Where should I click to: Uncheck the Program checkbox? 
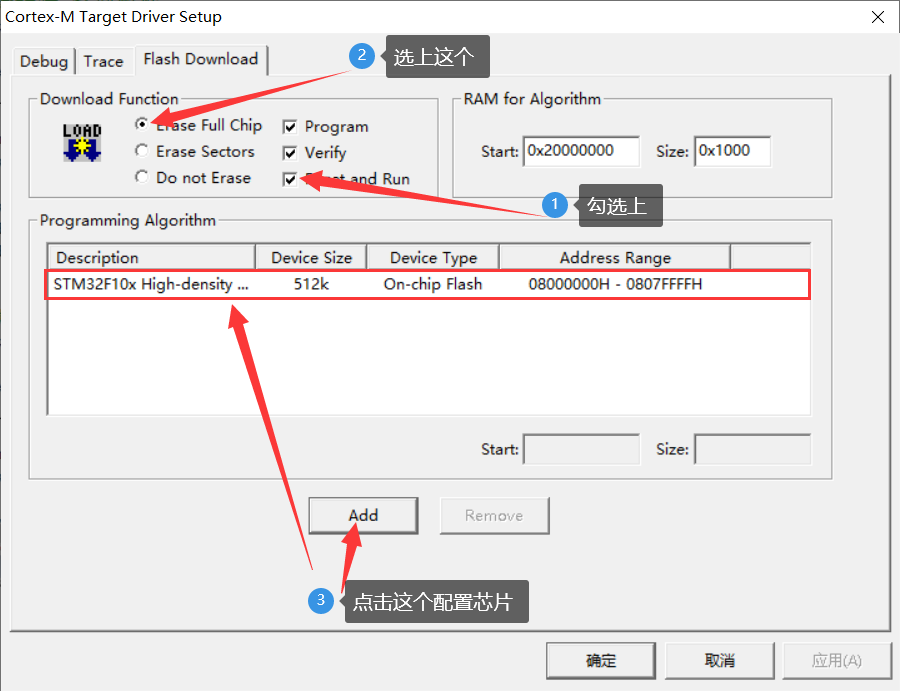coord(288,127)
